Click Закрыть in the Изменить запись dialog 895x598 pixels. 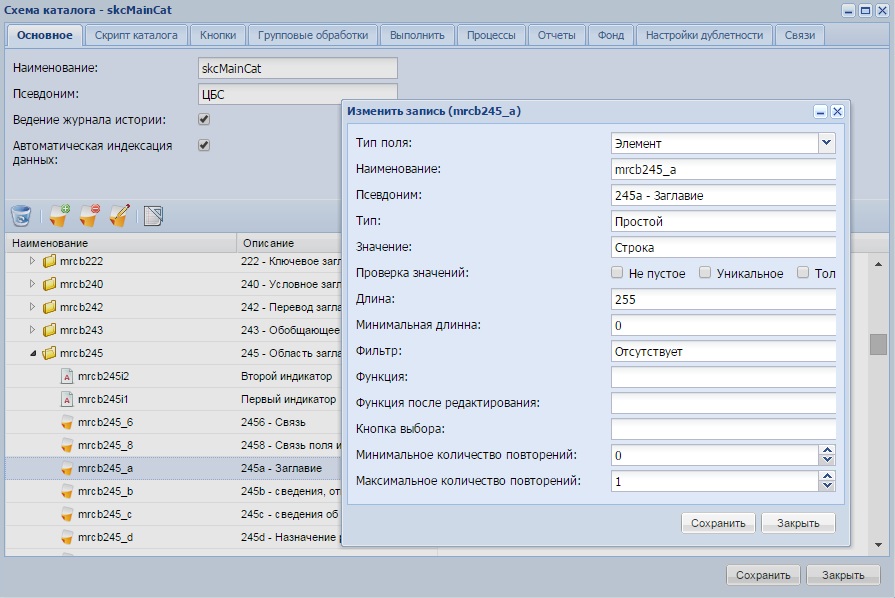[798, 523]
